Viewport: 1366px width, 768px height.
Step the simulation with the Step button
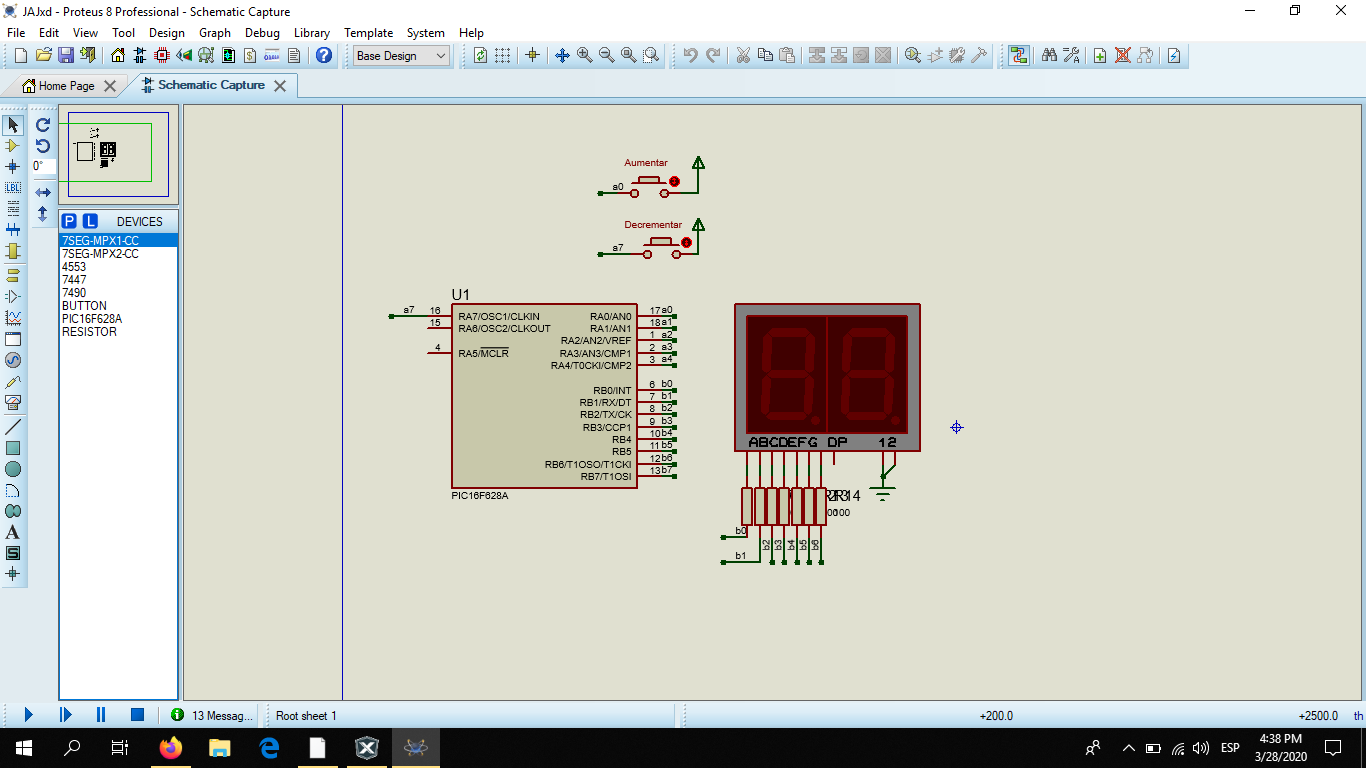point(65,715)
